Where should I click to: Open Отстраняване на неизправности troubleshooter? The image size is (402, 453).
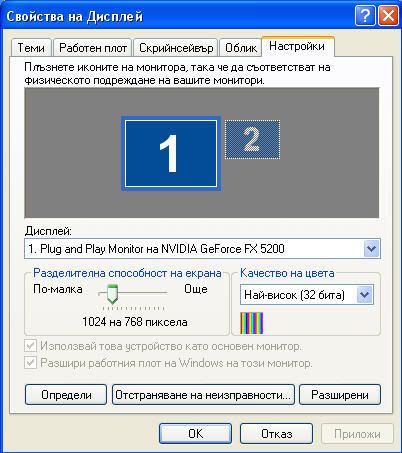point(203,395)
